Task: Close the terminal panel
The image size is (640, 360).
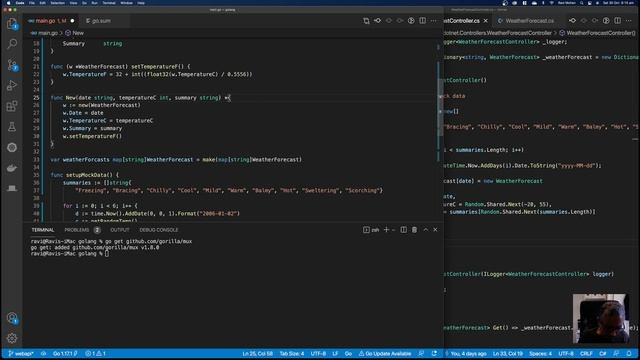Action: click(435, 230)
